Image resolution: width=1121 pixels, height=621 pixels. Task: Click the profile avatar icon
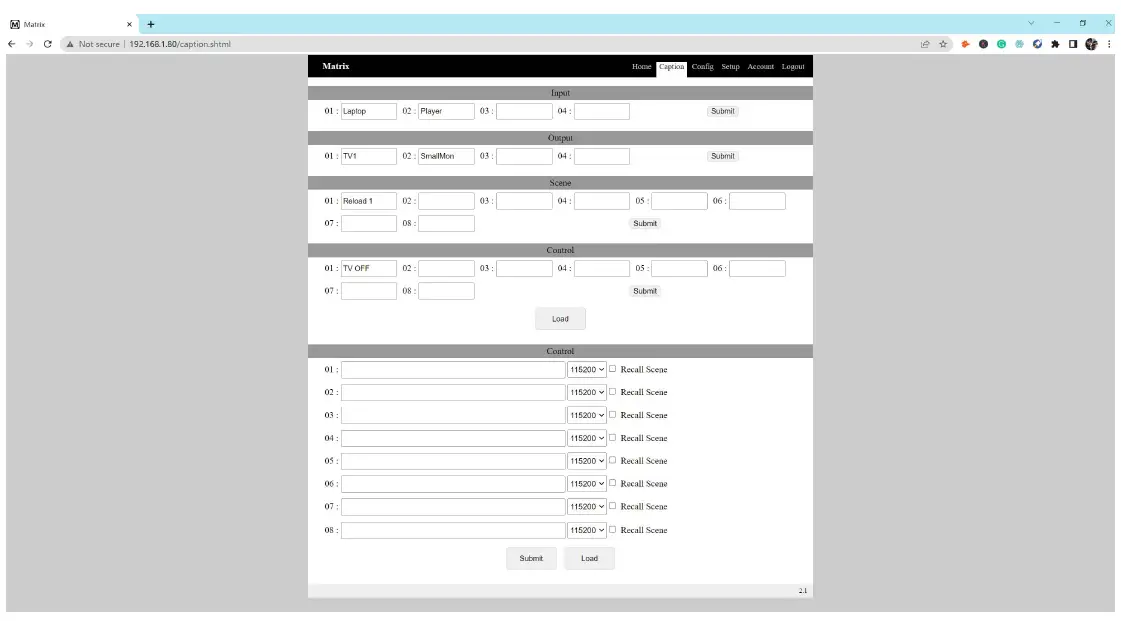(x=1091, y=44)
